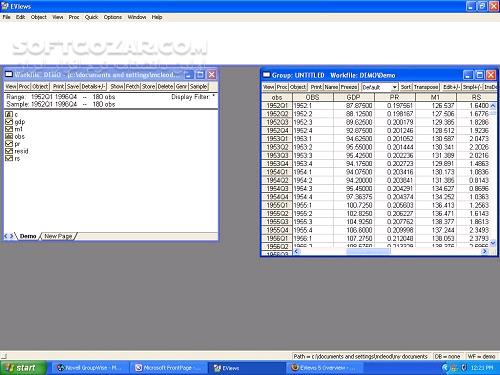Click Name button in Group window
The image size is (500, 375).
click(x=332, y=87)
